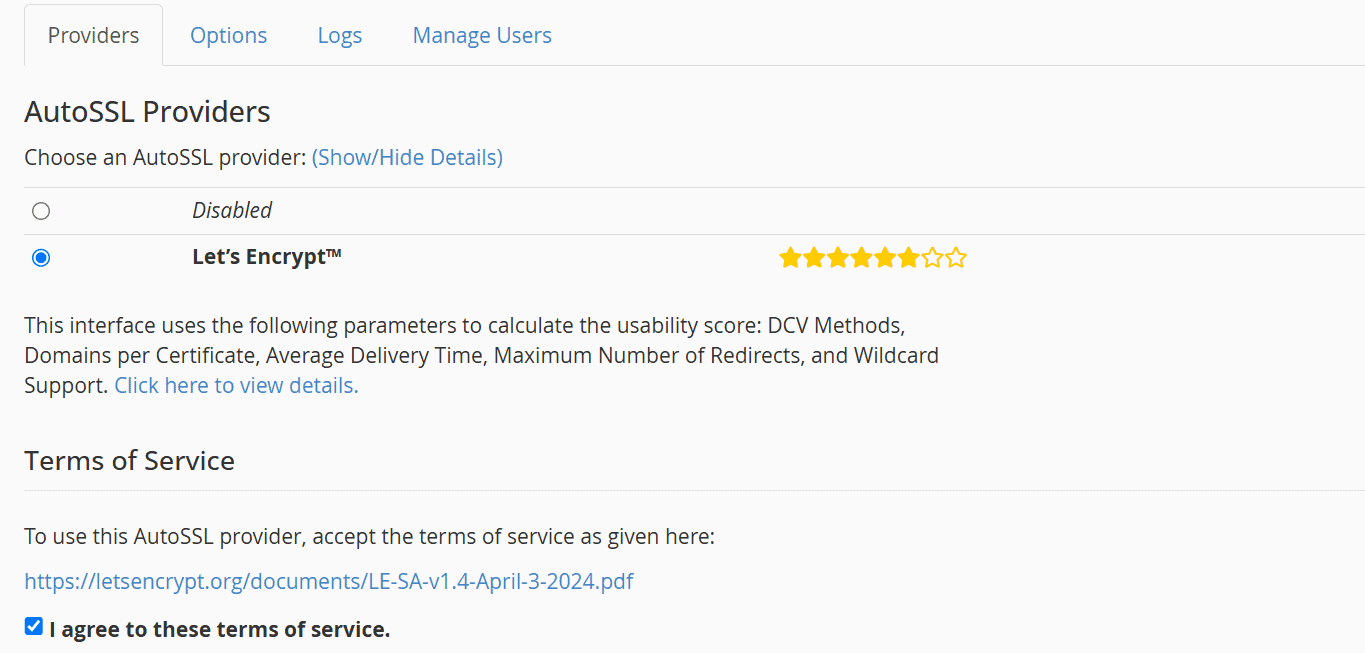Select the Let's Encrypt radio button
The height and width of the screenshot is (653, 1365).
tap(41, 258)
